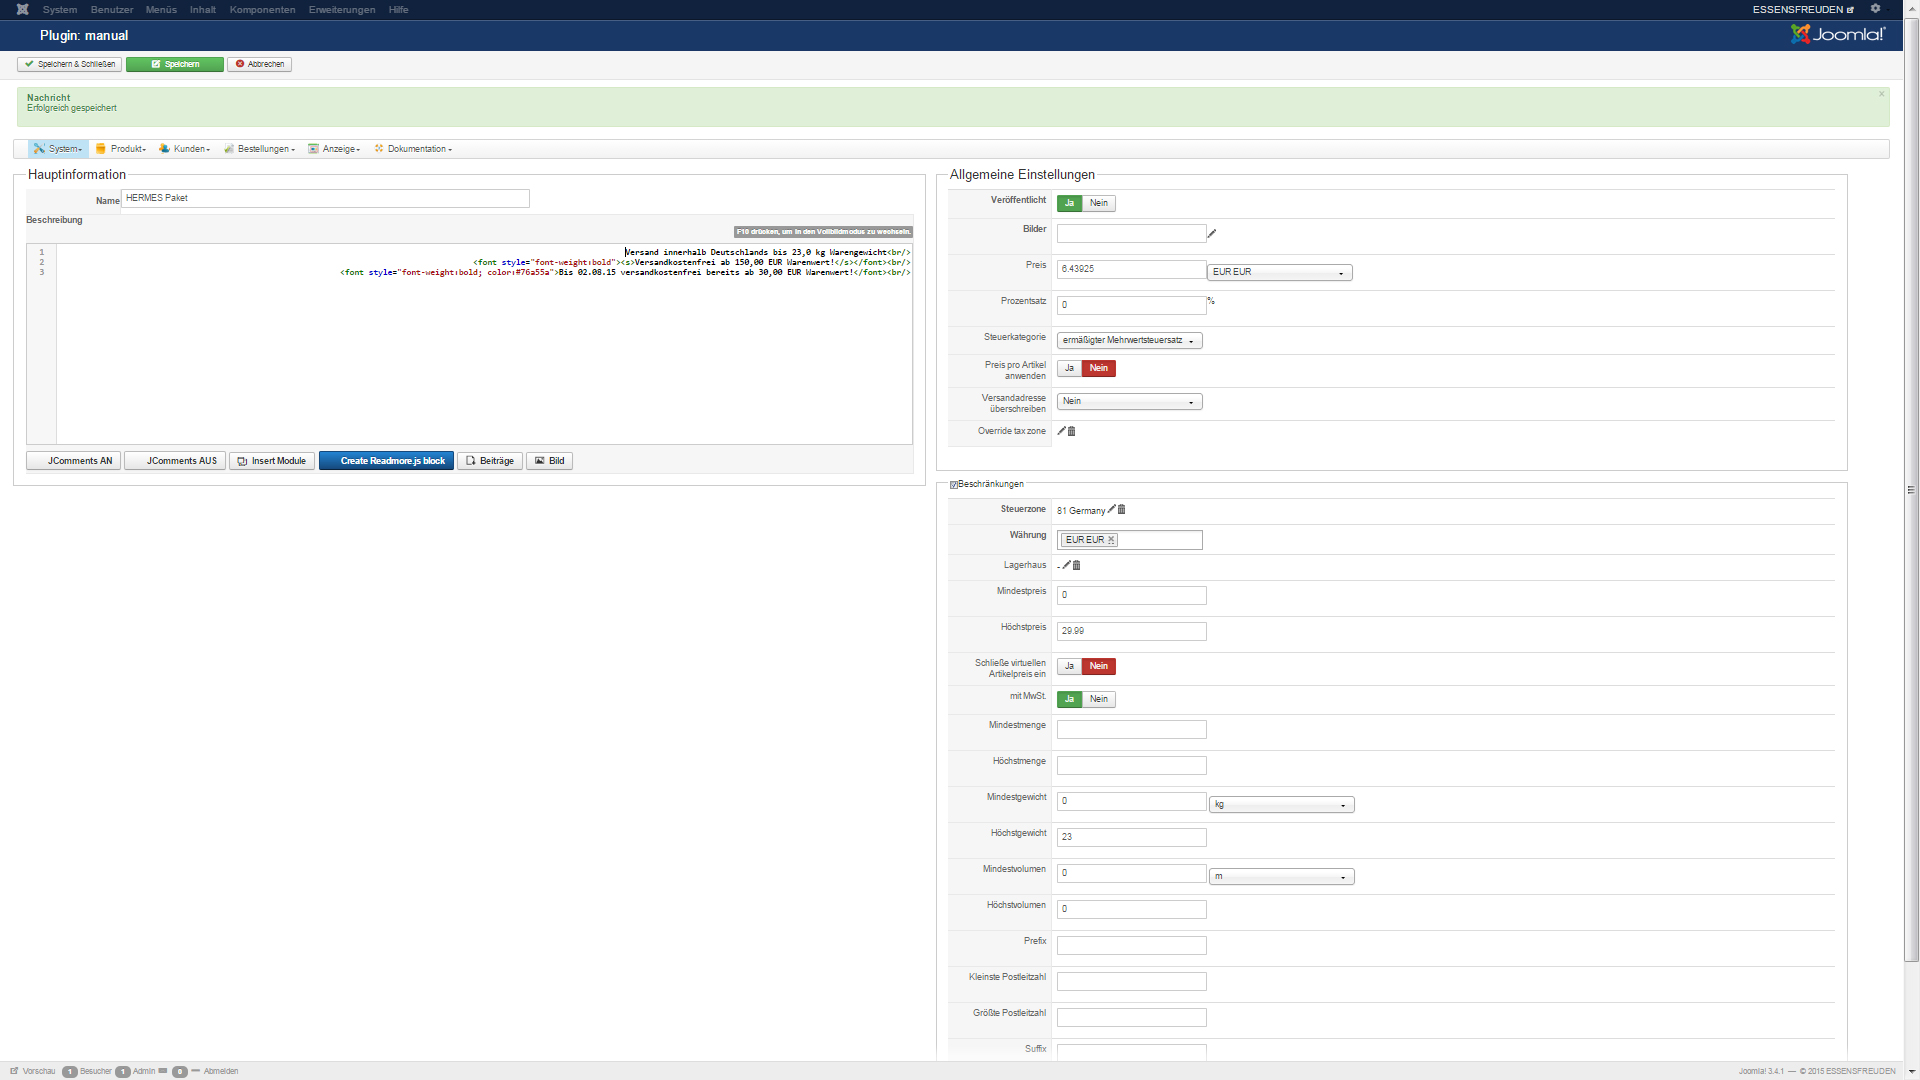Open the Steuerkategorie dropdown
Image resolution: width=1920 pixels, height=1080 pixels.
1129,341
